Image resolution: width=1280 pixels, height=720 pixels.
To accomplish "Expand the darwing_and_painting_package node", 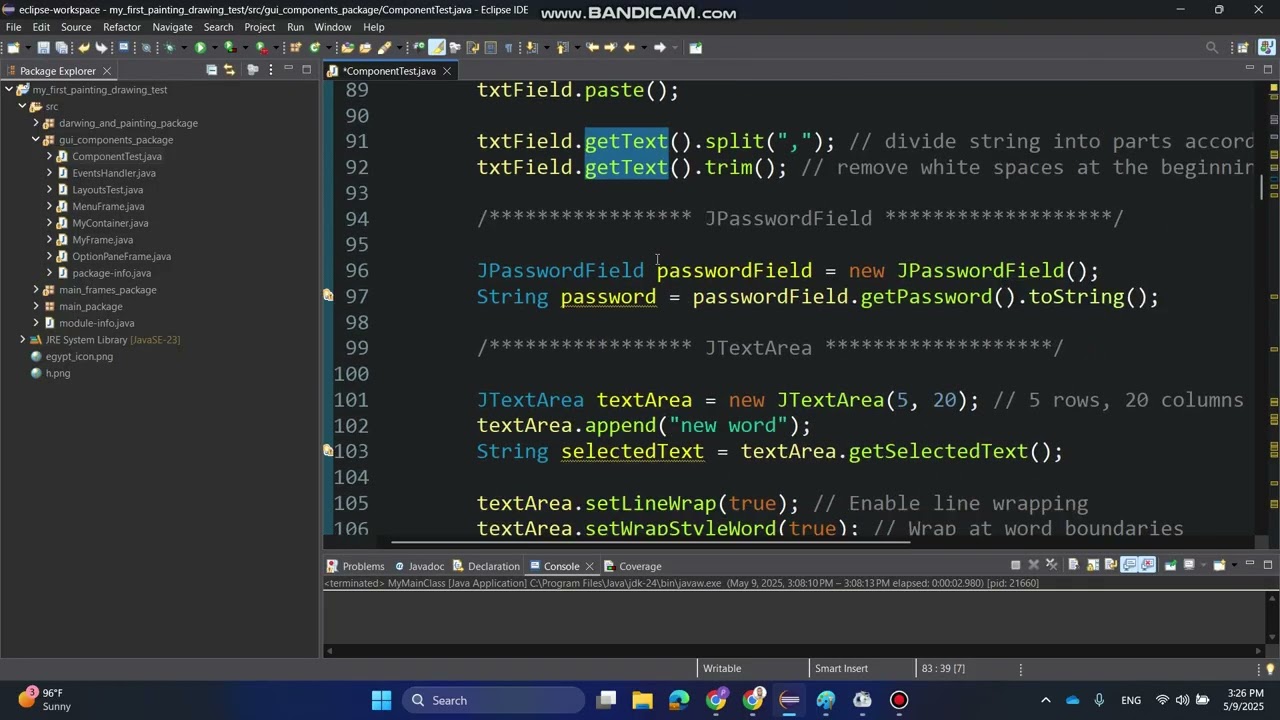I will coord(36,123).
